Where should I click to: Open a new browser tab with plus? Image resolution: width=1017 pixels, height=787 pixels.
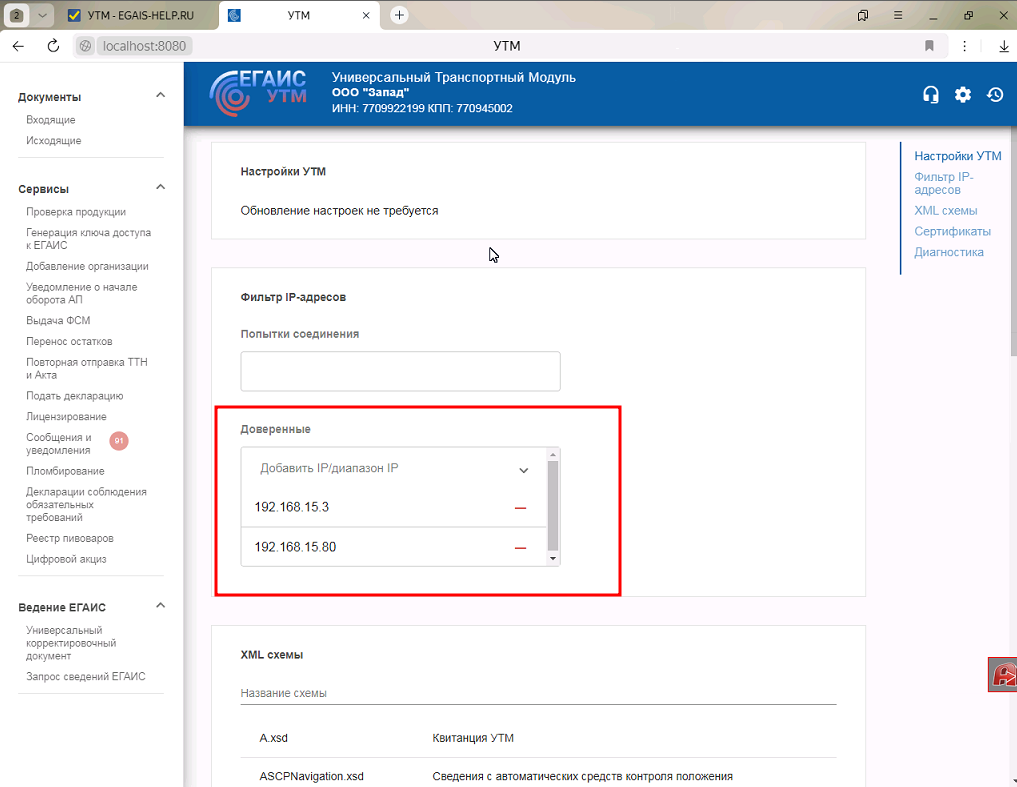coord(399,15)
